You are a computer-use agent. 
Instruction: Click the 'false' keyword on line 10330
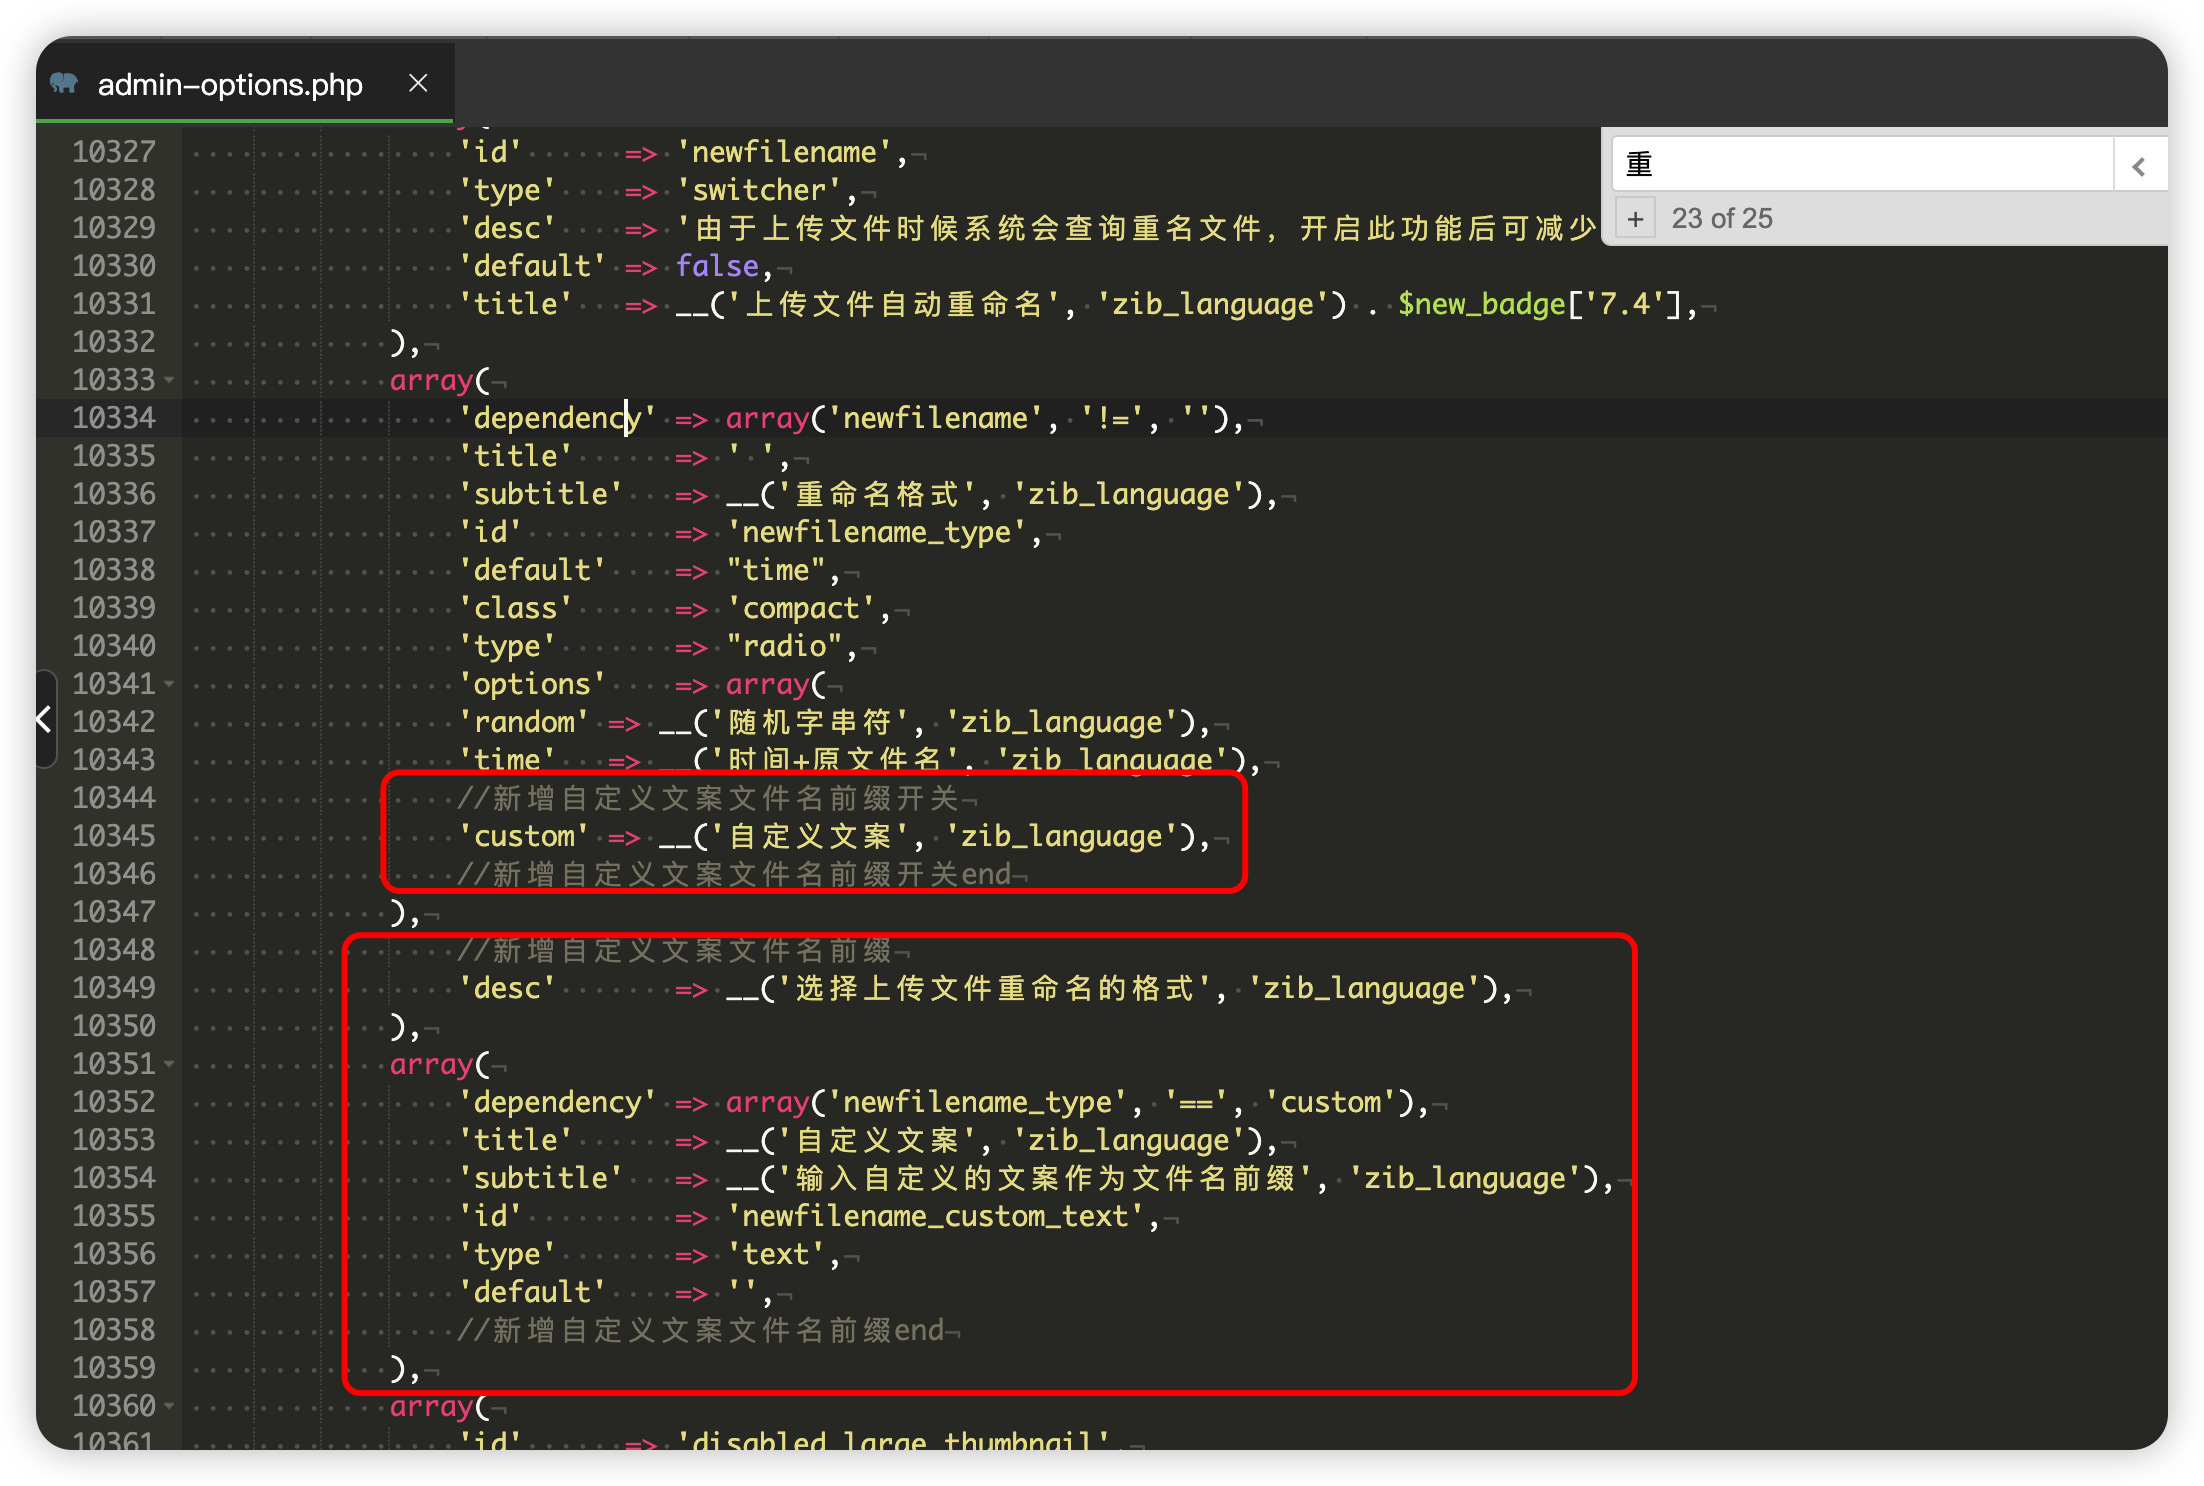point(717,267)
